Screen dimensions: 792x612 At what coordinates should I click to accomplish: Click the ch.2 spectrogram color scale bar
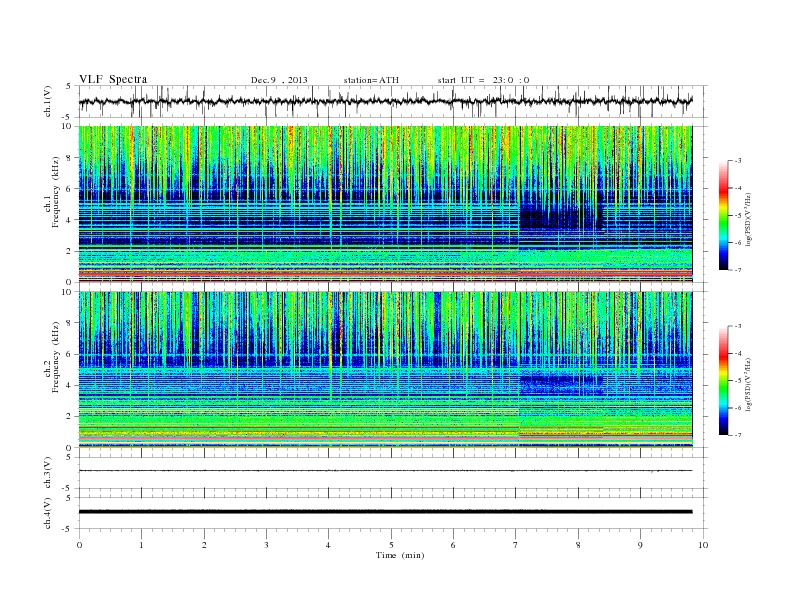(723, 380)
